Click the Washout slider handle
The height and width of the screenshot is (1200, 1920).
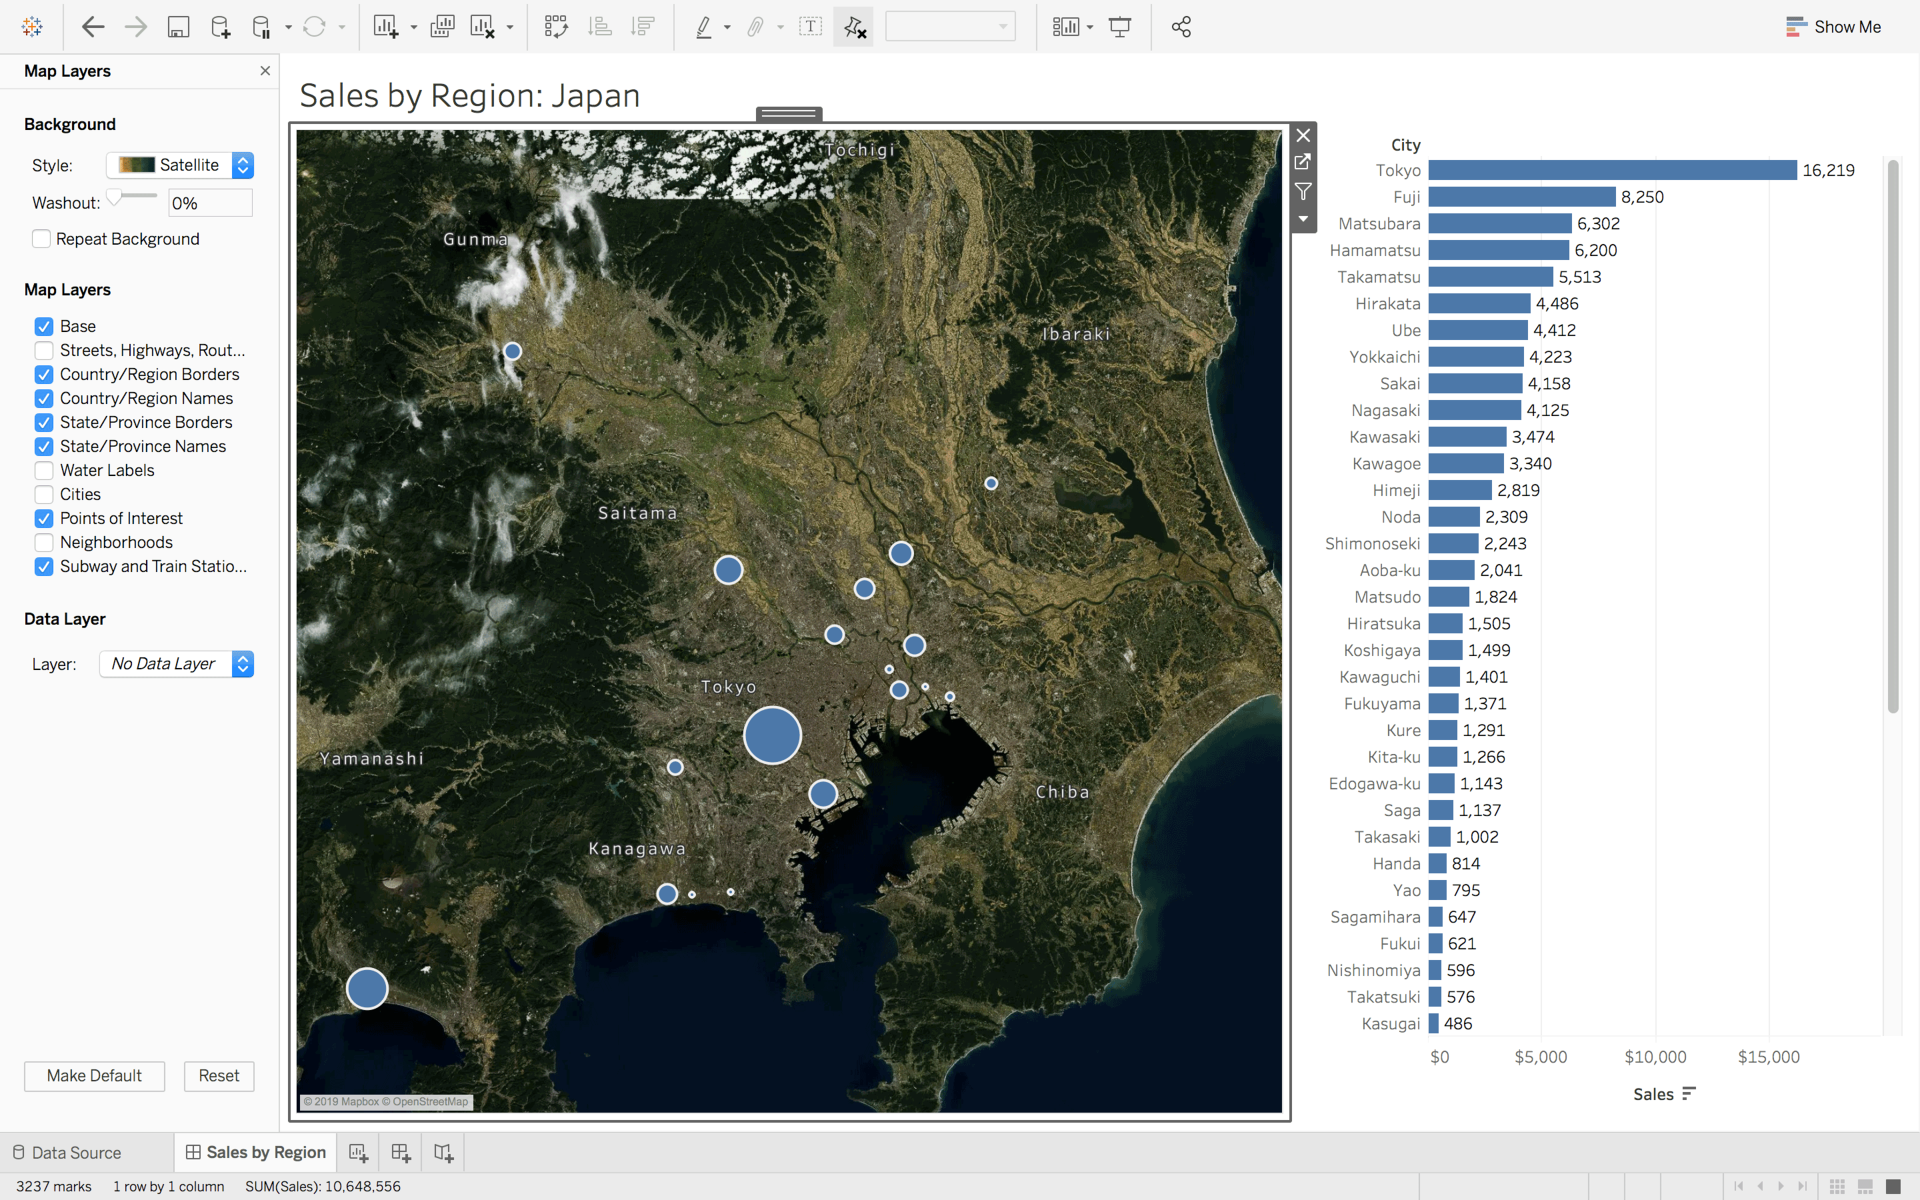tap(115, 197)
